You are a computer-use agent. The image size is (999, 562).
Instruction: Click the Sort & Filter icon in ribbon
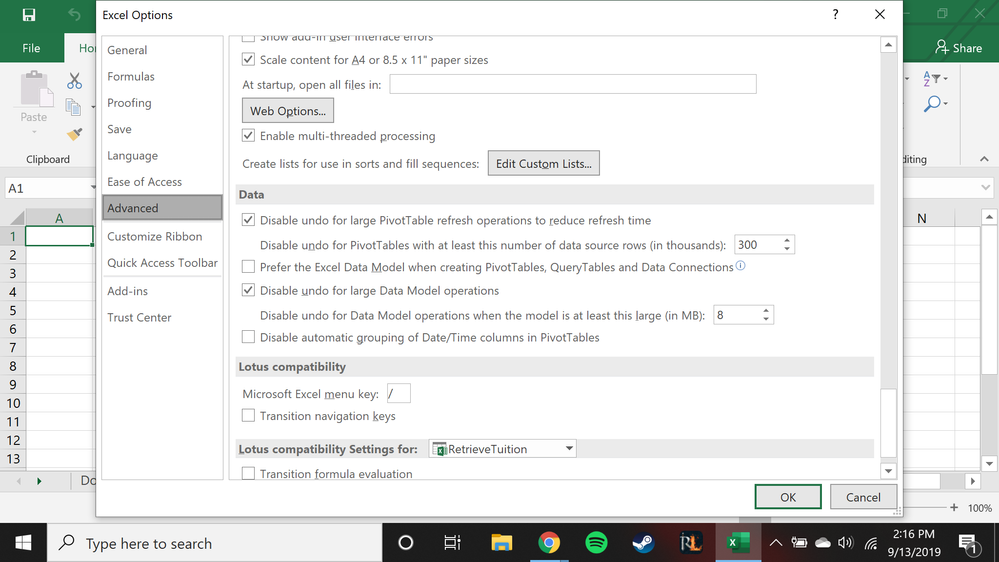934,79
